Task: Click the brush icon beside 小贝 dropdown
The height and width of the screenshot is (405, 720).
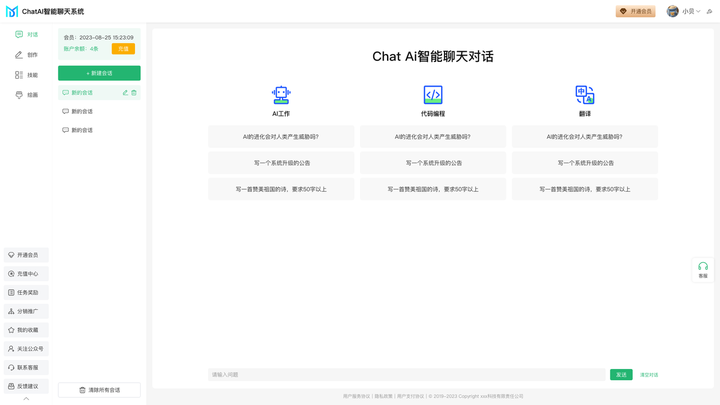Action: [x=709, y=11]
